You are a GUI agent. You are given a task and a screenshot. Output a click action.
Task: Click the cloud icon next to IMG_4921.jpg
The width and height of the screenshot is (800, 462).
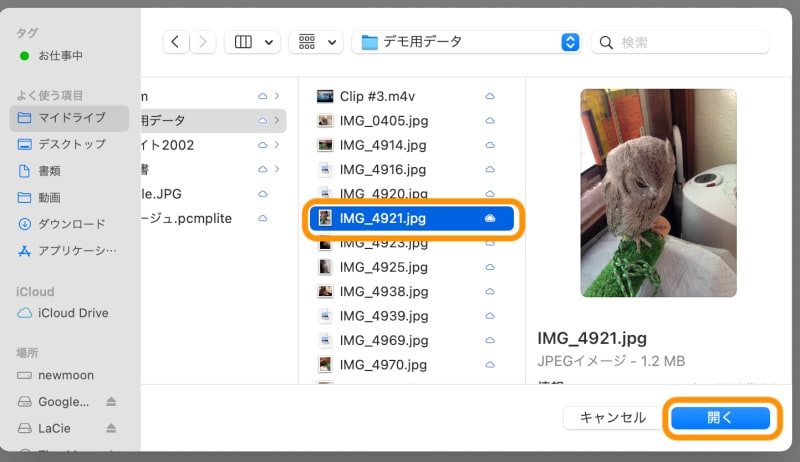tap(490, 218)
